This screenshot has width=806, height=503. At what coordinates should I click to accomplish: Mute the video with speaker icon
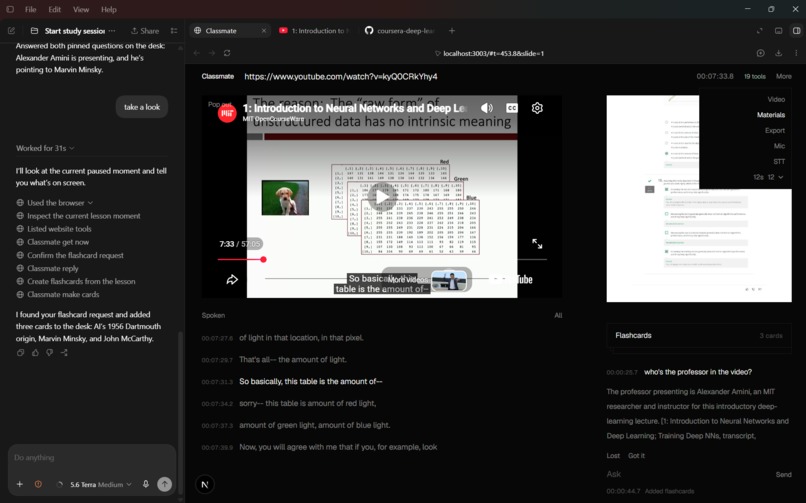(486, 108)
